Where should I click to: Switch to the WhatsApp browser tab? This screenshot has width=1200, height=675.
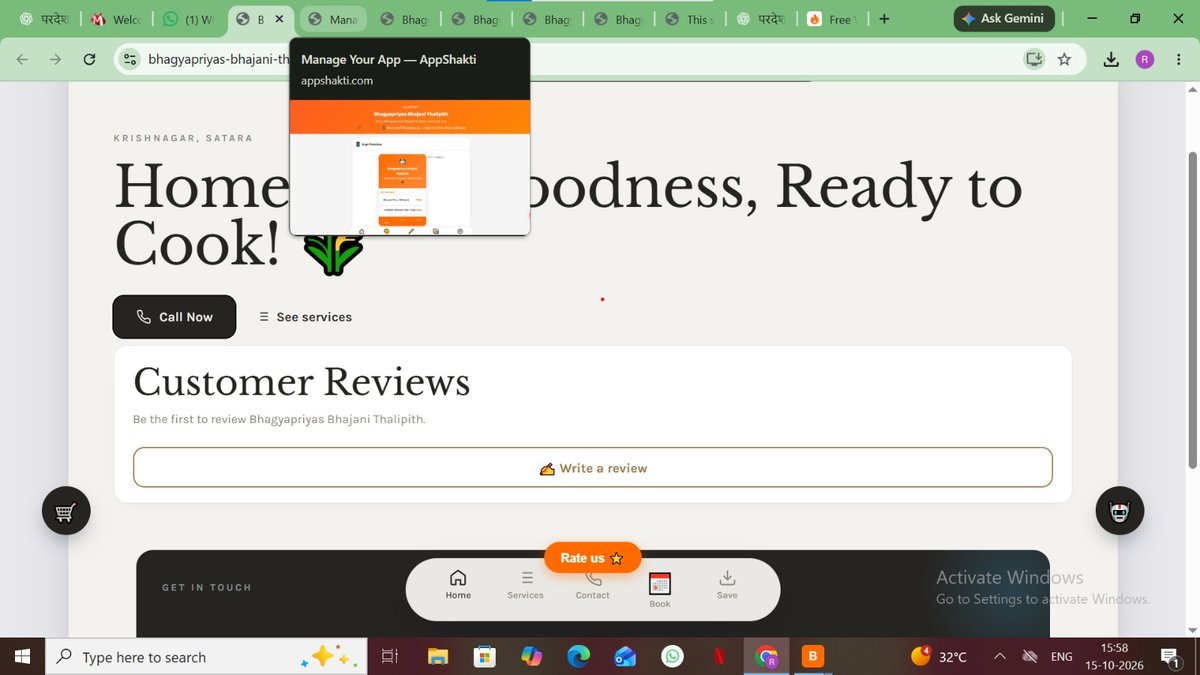pyautogui.click(x=189, y=19)
